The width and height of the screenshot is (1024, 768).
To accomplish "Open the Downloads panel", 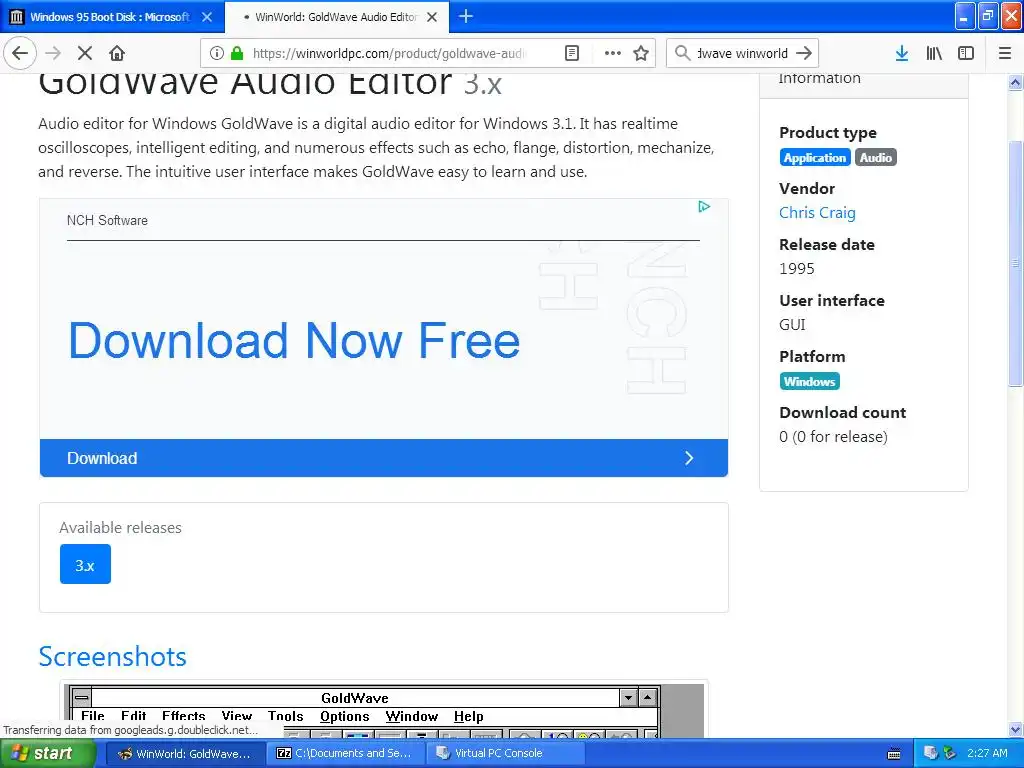I will [901, 53].
